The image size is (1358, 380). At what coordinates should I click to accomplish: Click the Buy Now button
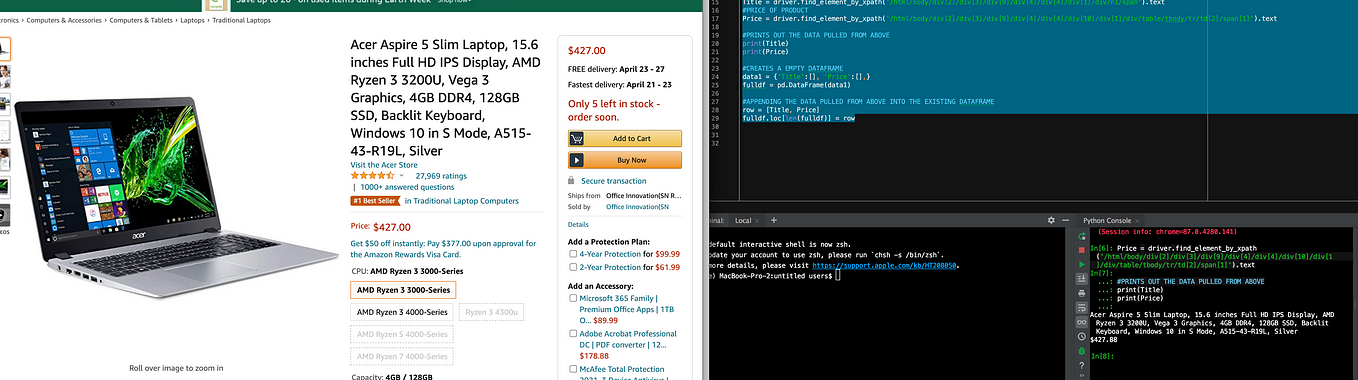pyautogui.click(x=625, y=160)
